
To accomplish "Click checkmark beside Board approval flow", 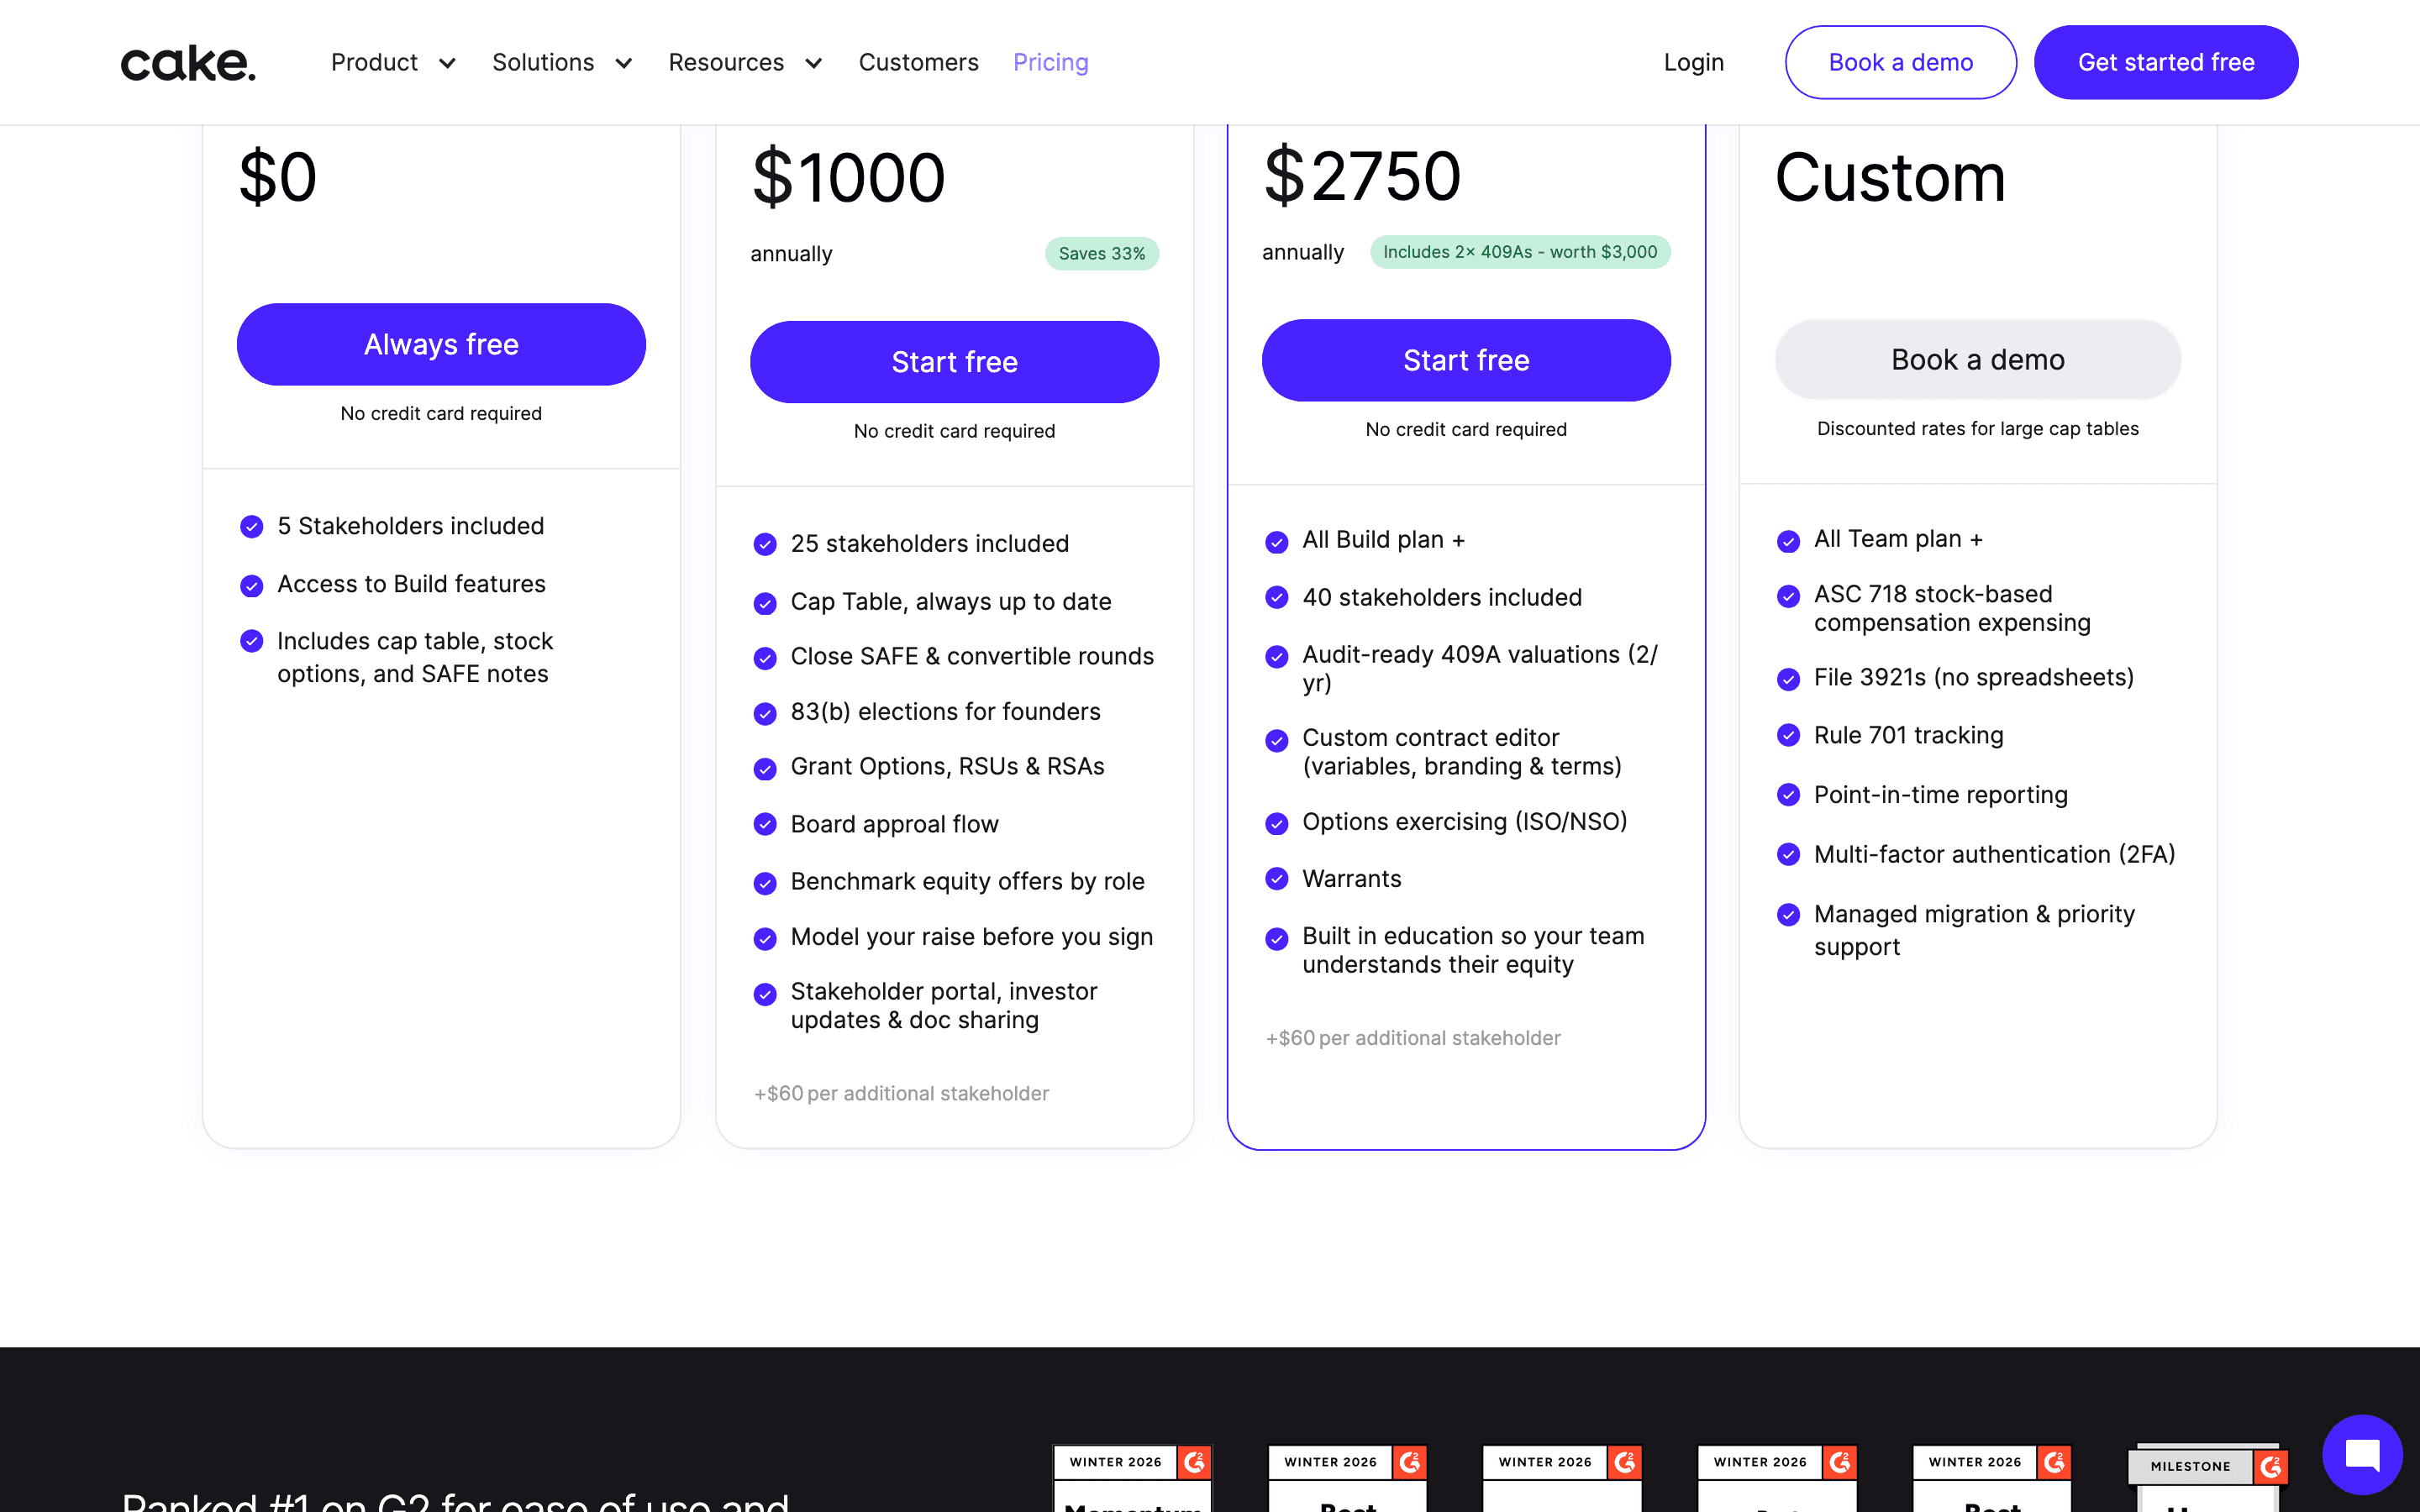I will click(765, 824).
